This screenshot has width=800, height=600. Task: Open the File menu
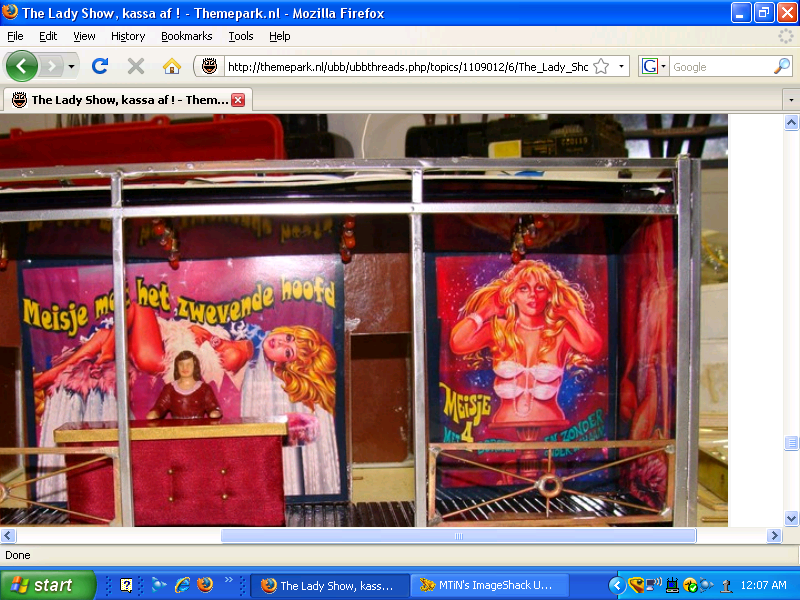coord(15,36)
